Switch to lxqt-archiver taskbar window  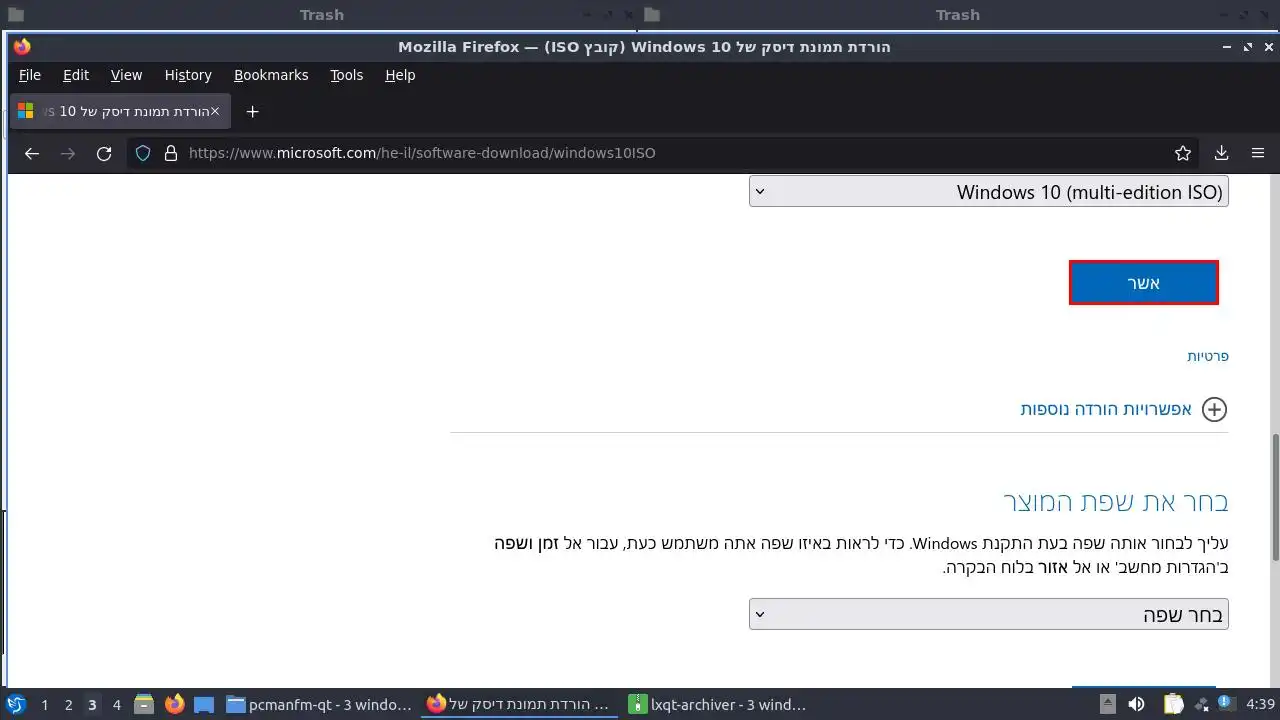[719, 705]
